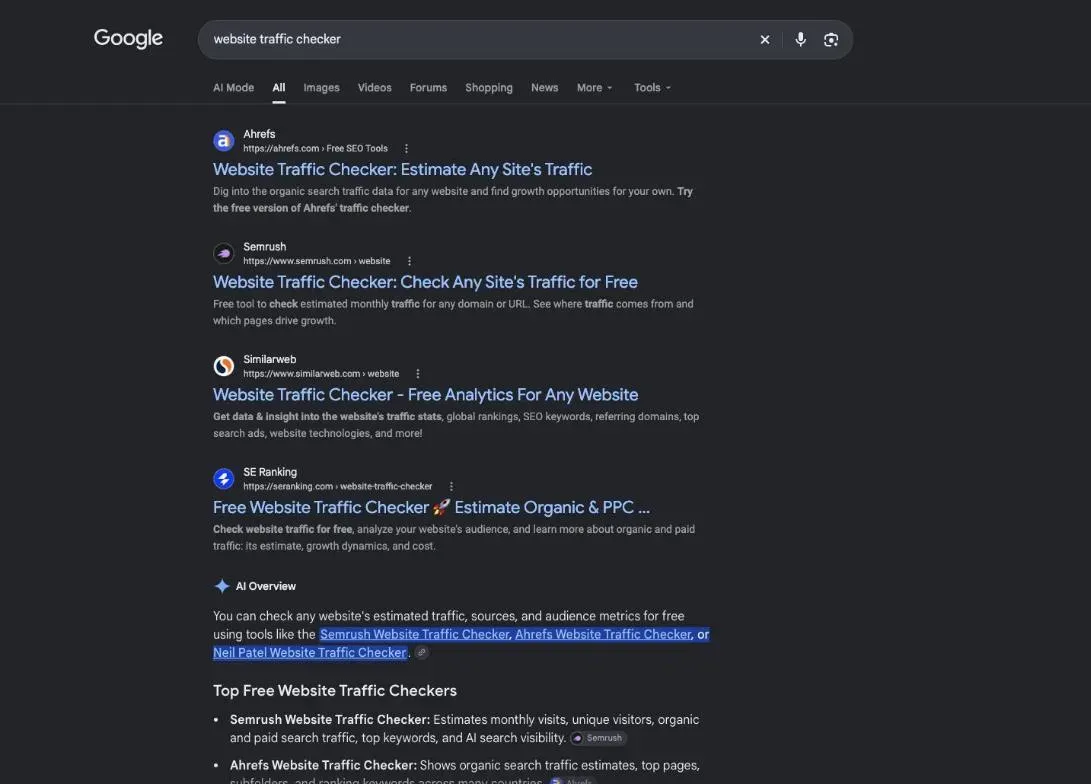Image resolution: width=1091 pixels, height=784 pixels.
Task: Click the SE Ranking site name text
Action: coord(270,472)
